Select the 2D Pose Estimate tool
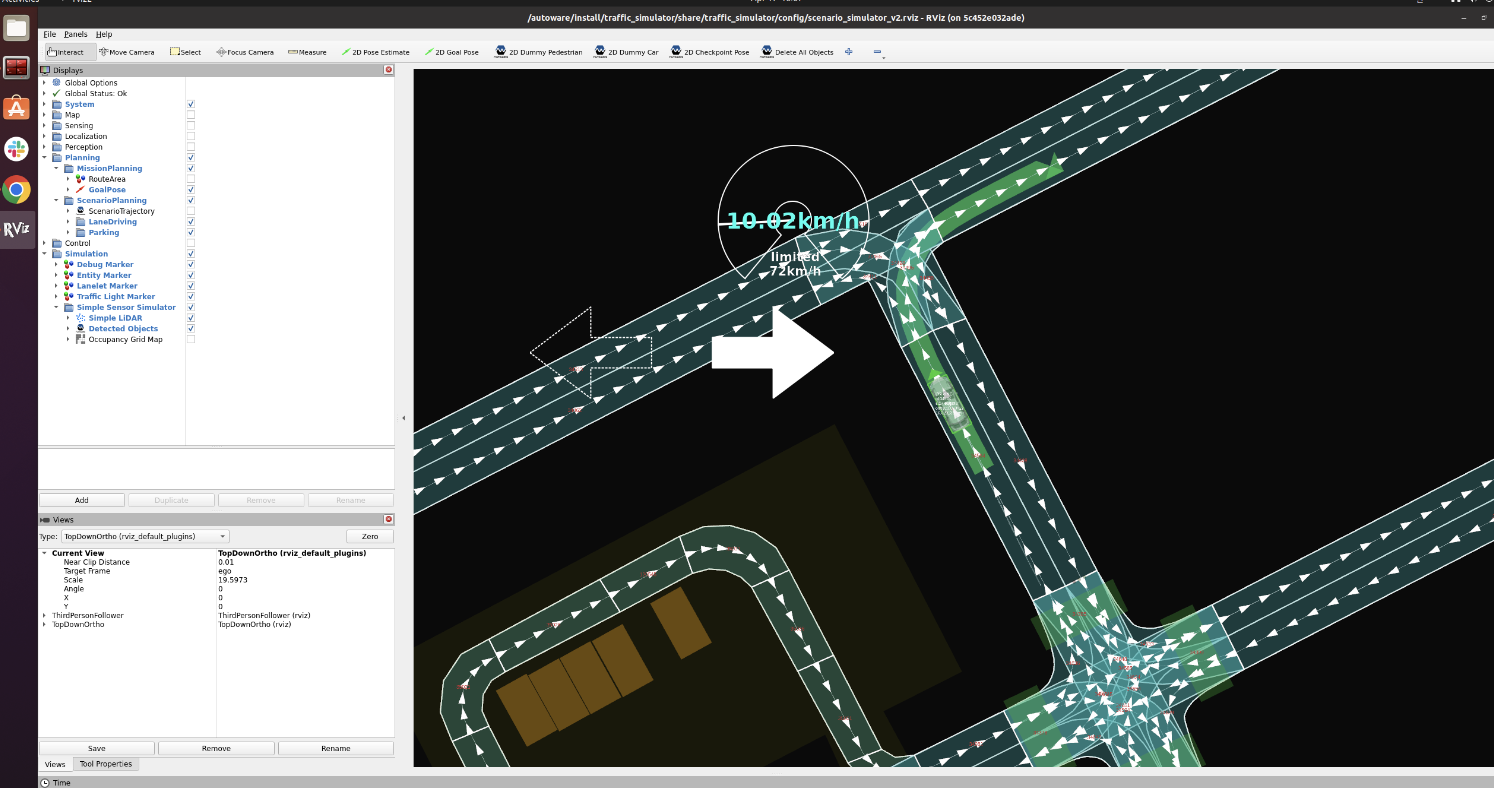The width and height of the screenshot is (1494, 788). click(x=375, y=52)
